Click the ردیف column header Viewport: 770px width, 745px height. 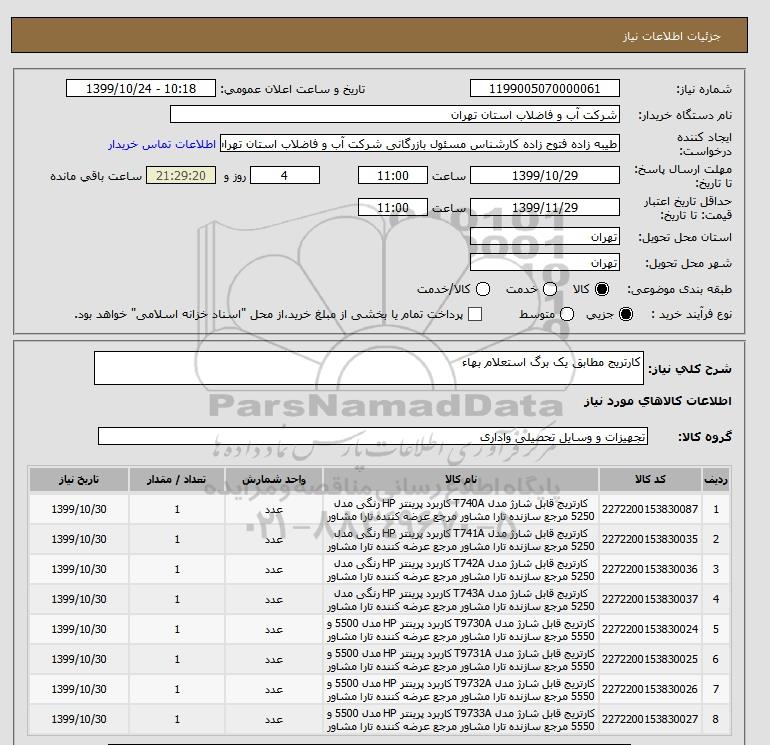(x=715, y=479)
